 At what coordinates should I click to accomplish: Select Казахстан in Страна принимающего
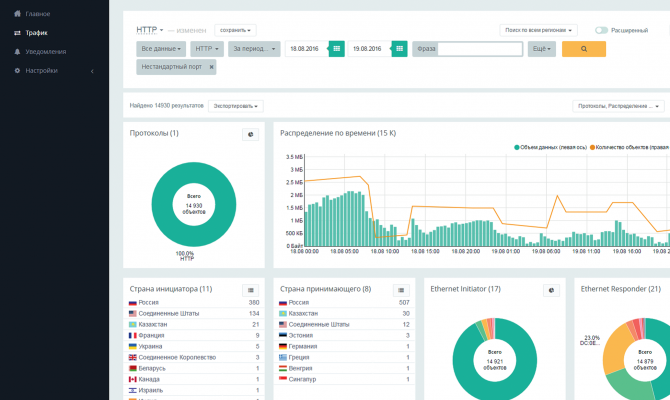coord(344,313)
